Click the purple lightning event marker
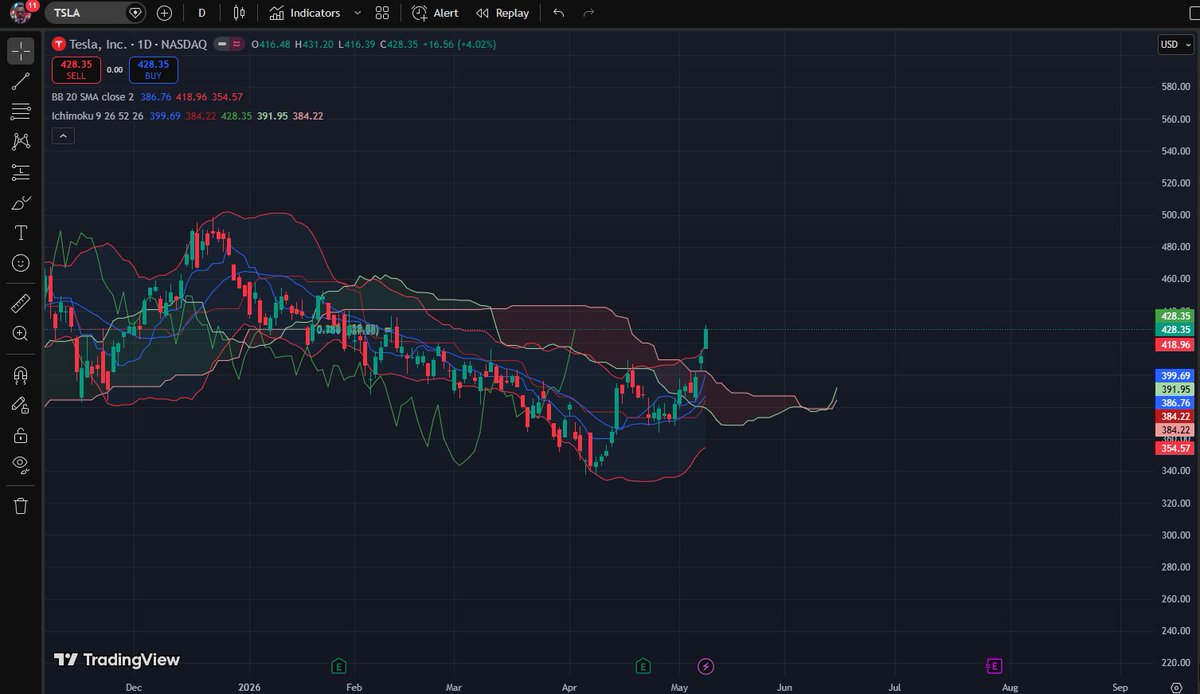The image size is (1200, 694). 706,665
